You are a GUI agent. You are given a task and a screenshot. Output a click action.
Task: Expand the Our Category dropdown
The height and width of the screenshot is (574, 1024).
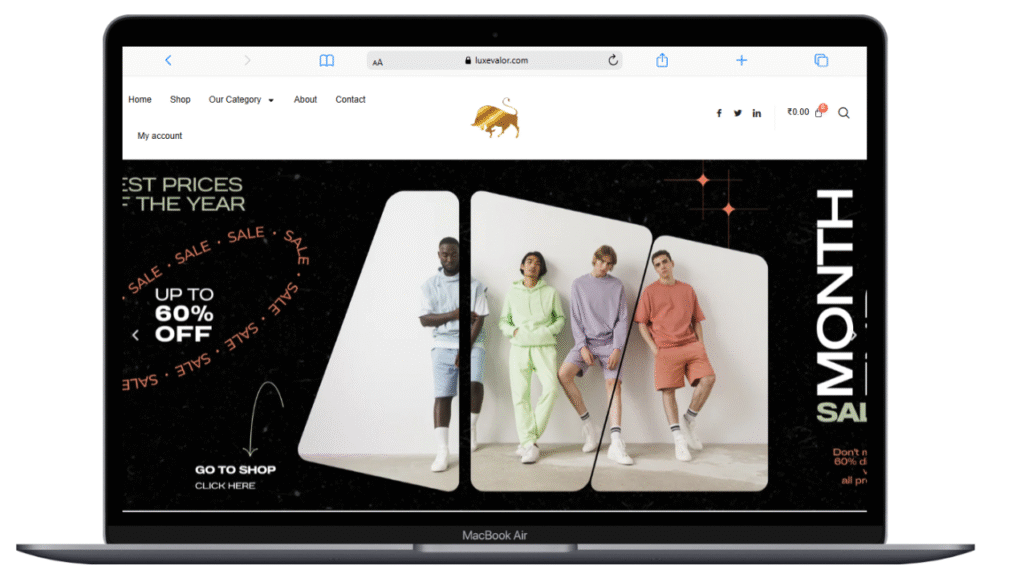[240, 100]
